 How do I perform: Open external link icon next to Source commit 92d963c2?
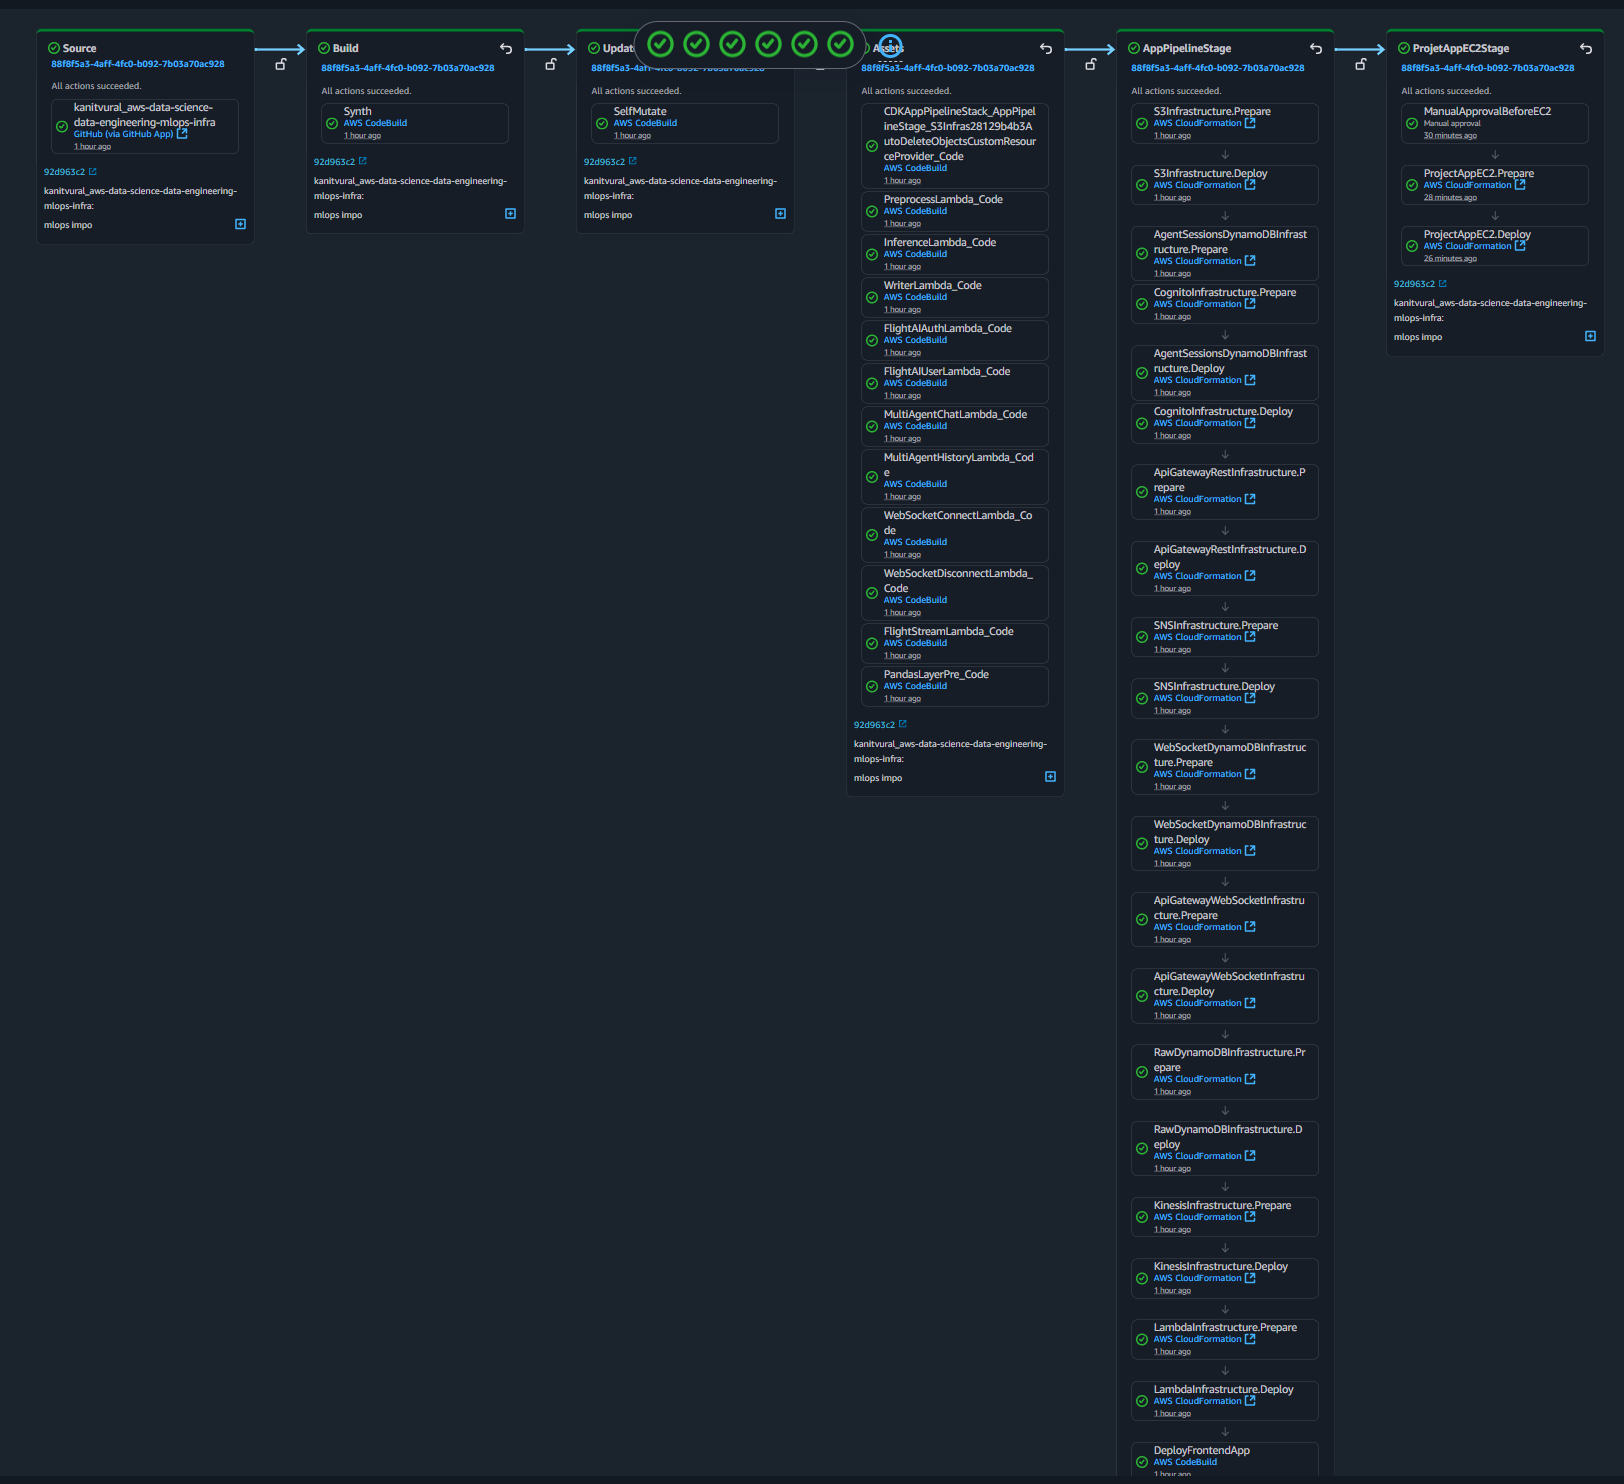pyautogui.click(x=93, y=172)
